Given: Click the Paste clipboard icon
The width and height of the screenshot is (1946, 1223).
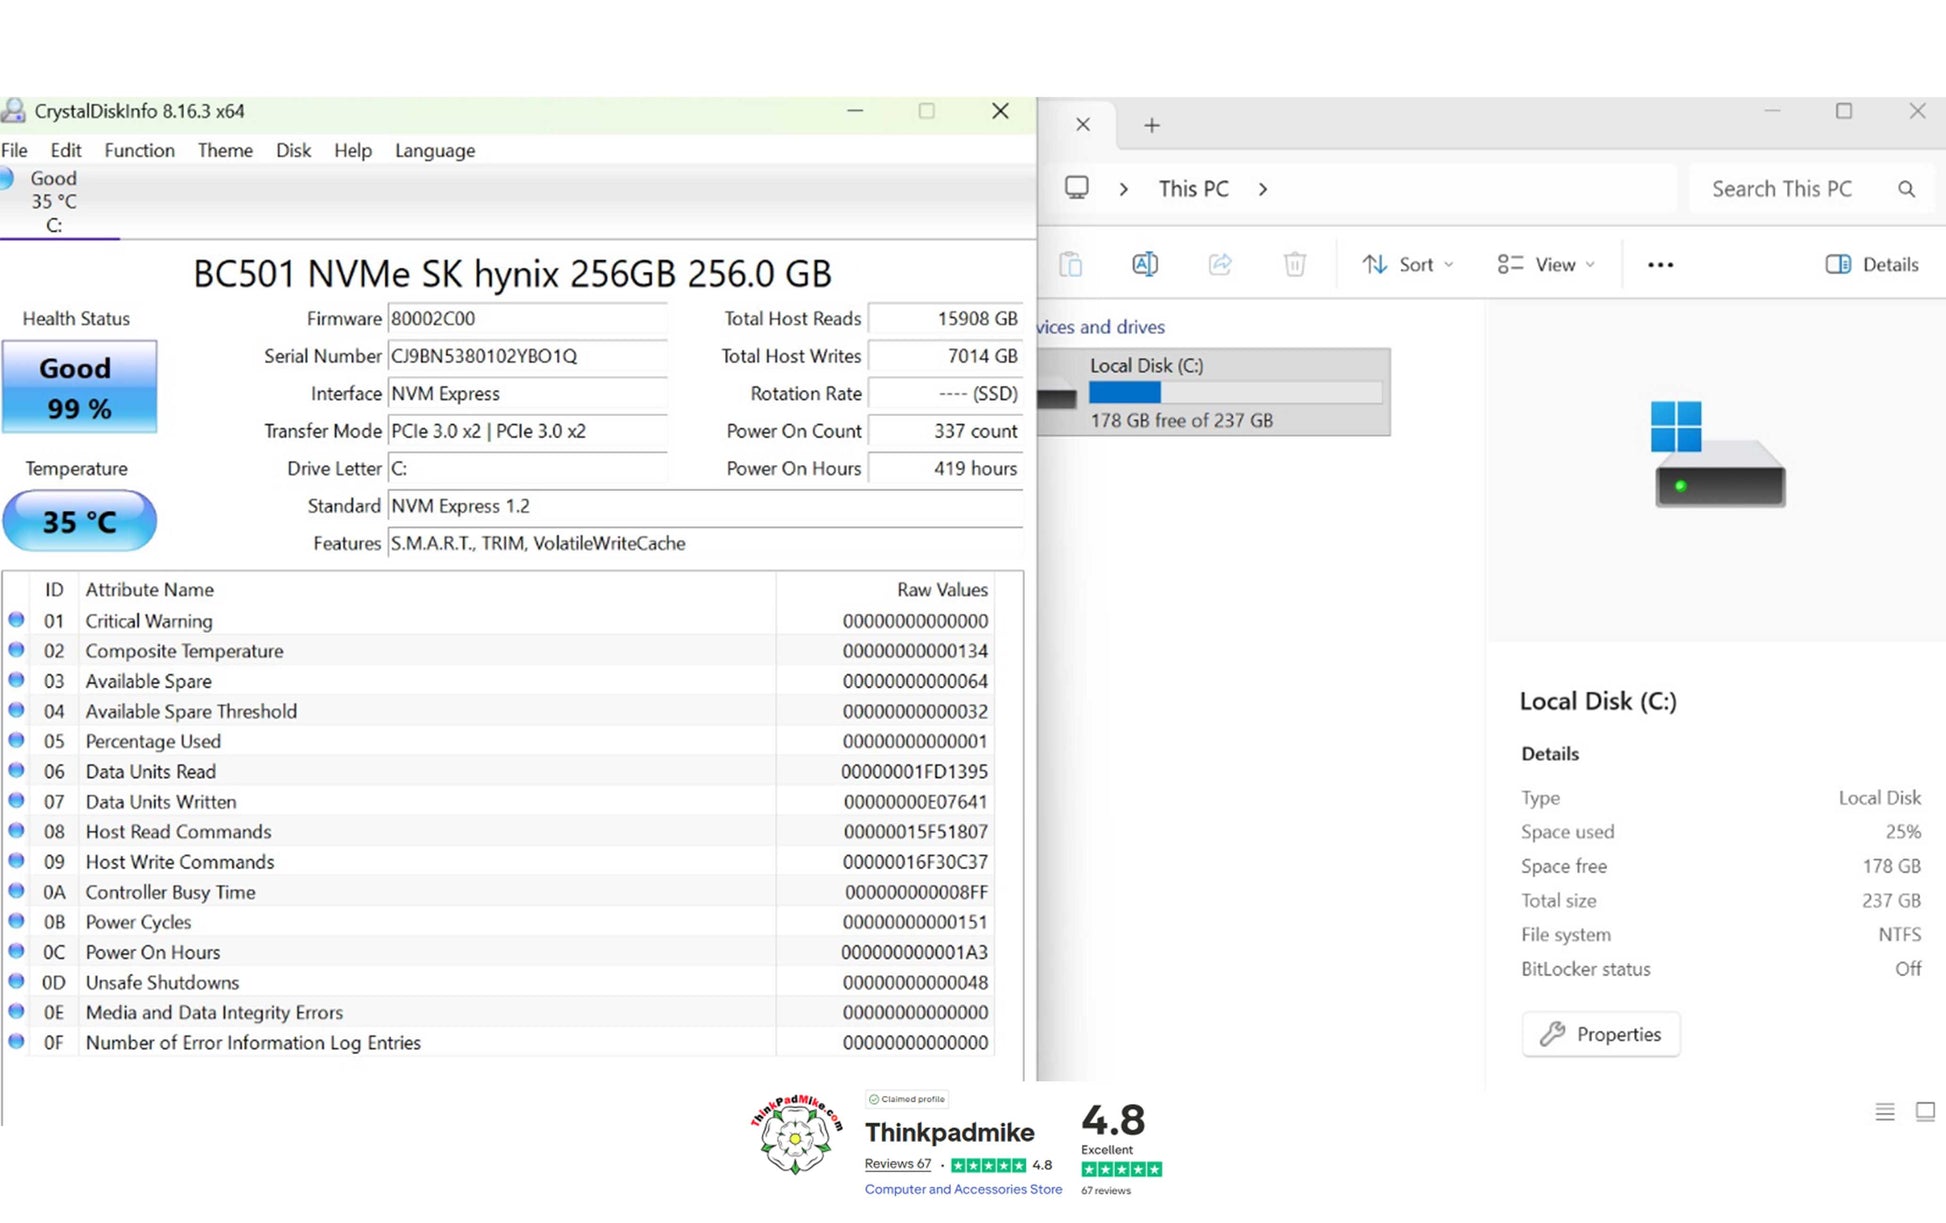Looking at the screenshot, I should pos(1071,264).
